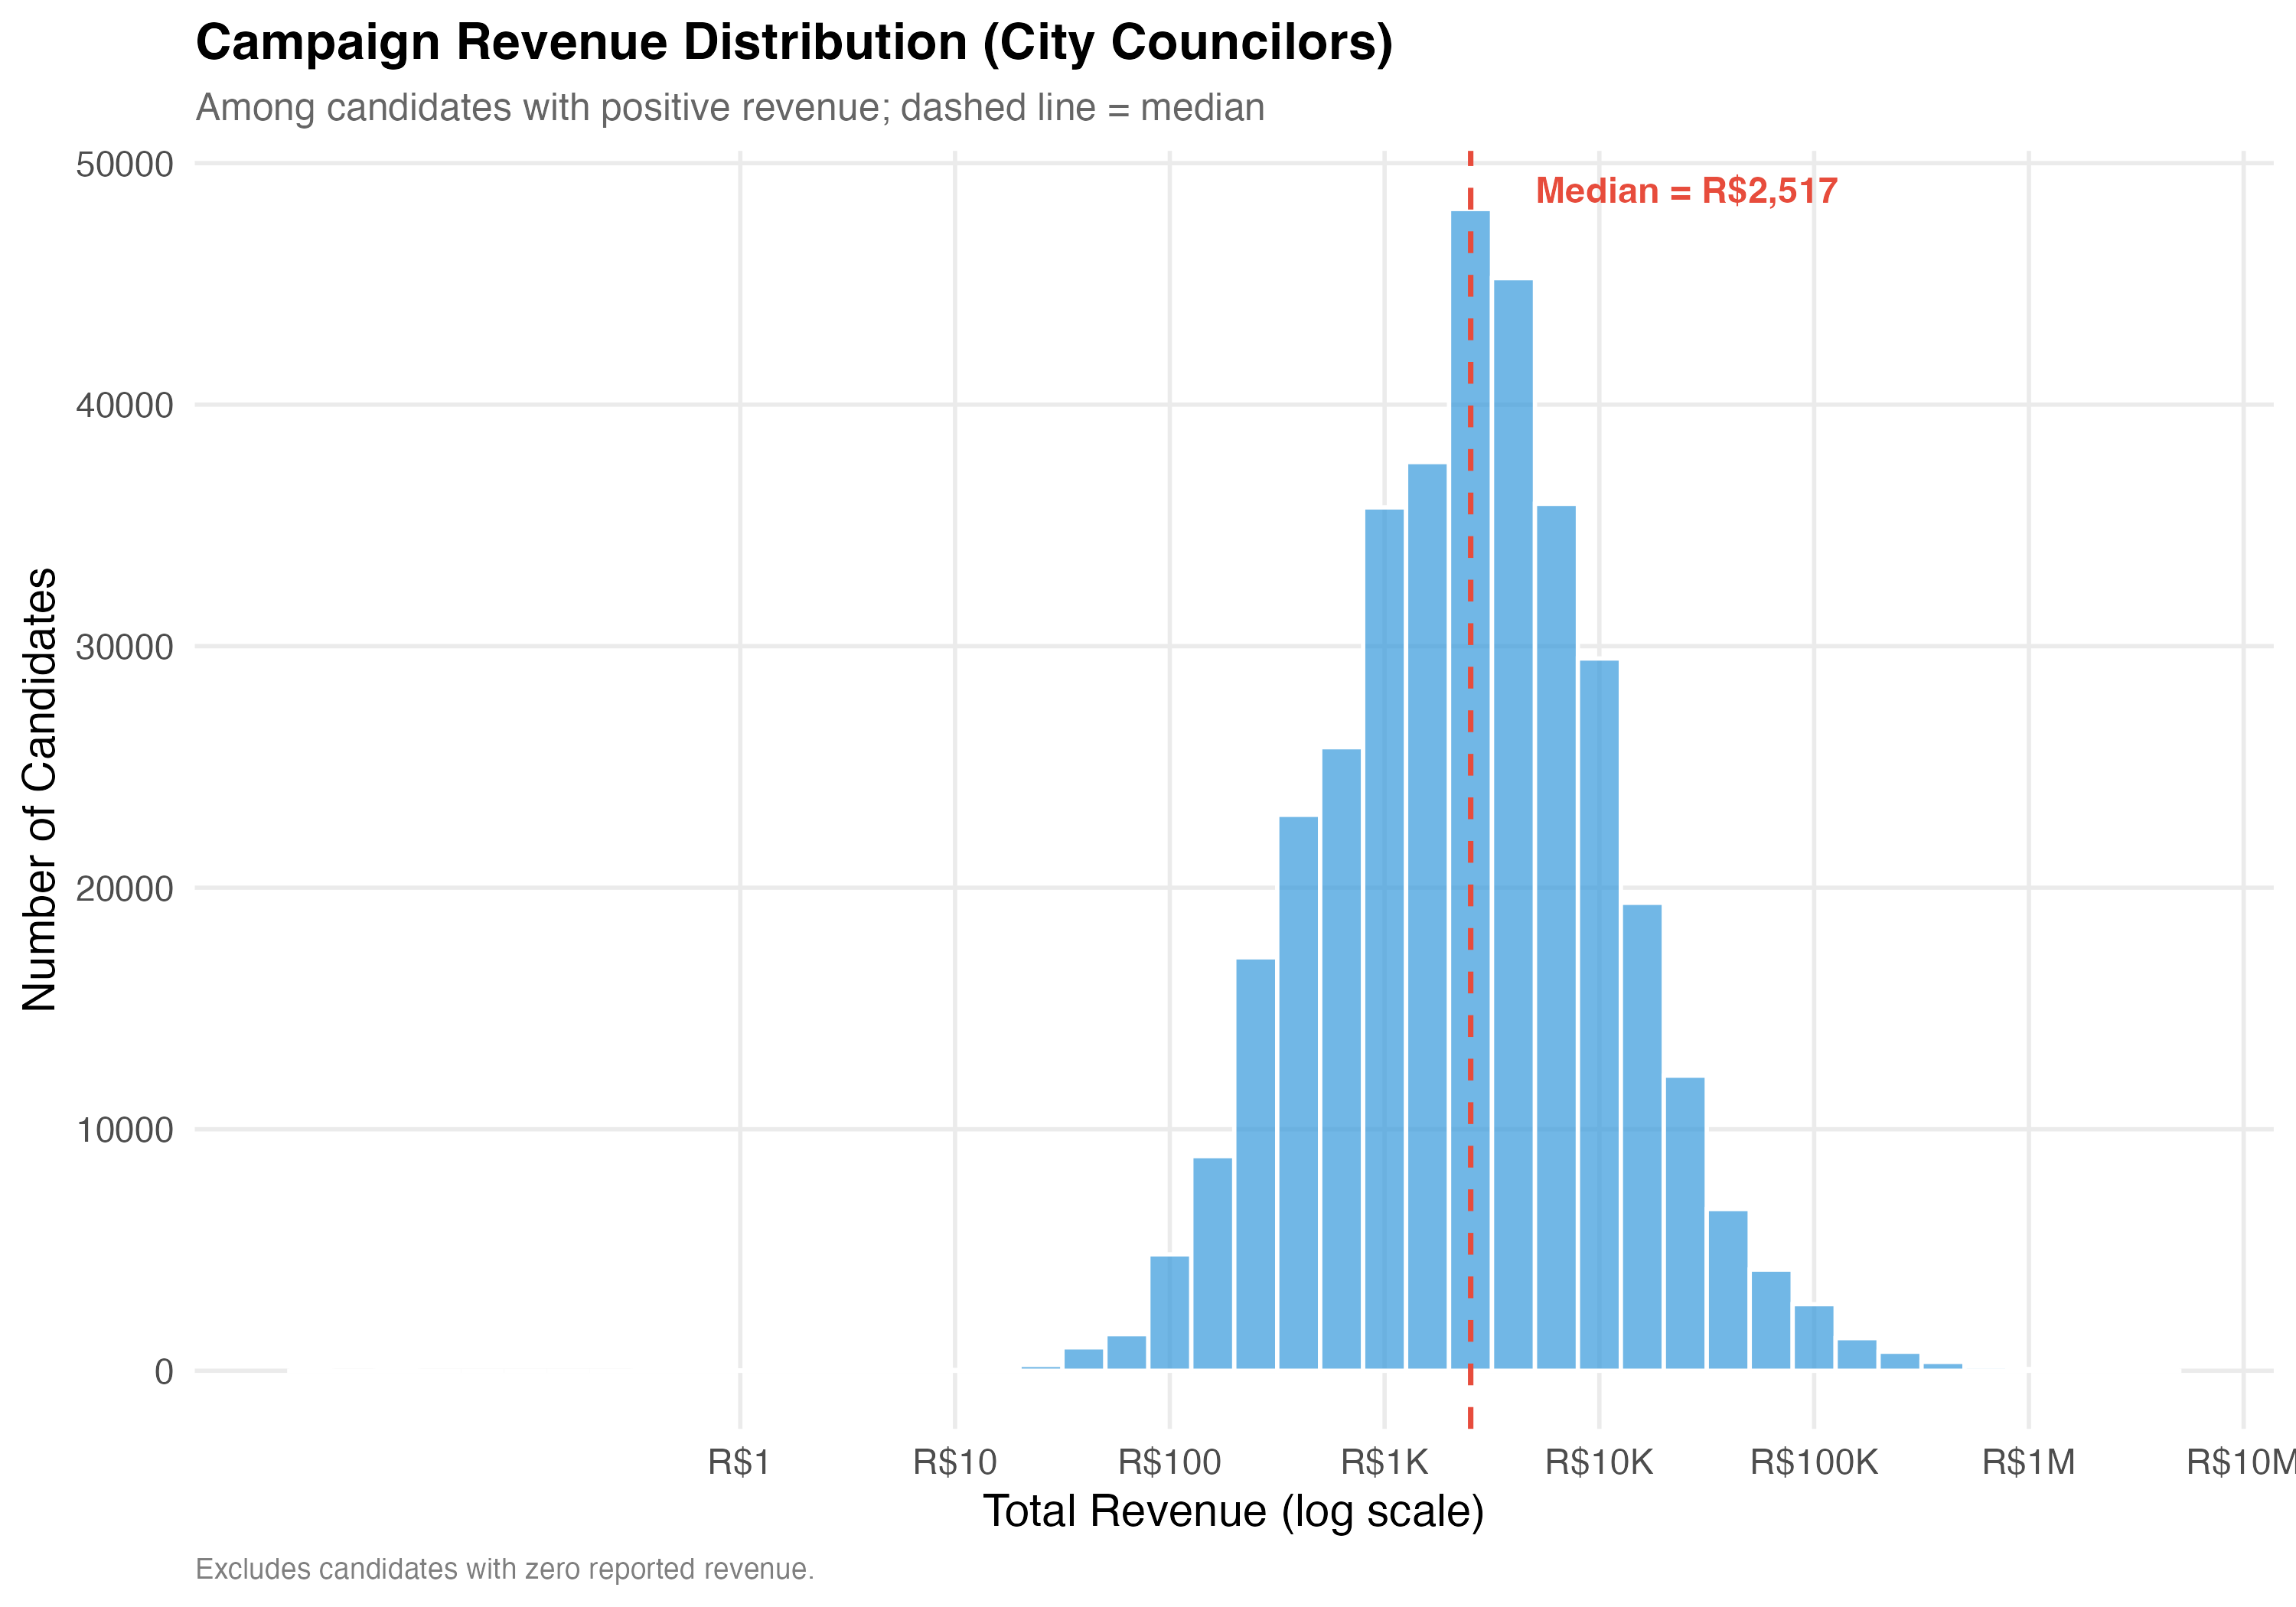Click the red Median = R$2,517 label

1686,191
